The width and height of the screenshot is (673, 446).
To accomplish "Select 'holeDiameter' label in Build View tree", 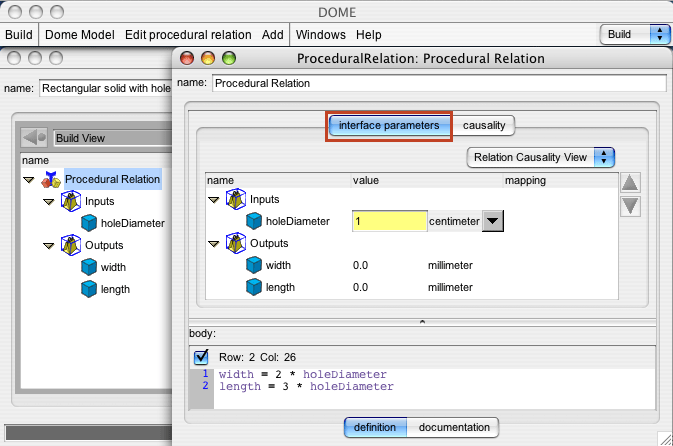I will point(133,223).
